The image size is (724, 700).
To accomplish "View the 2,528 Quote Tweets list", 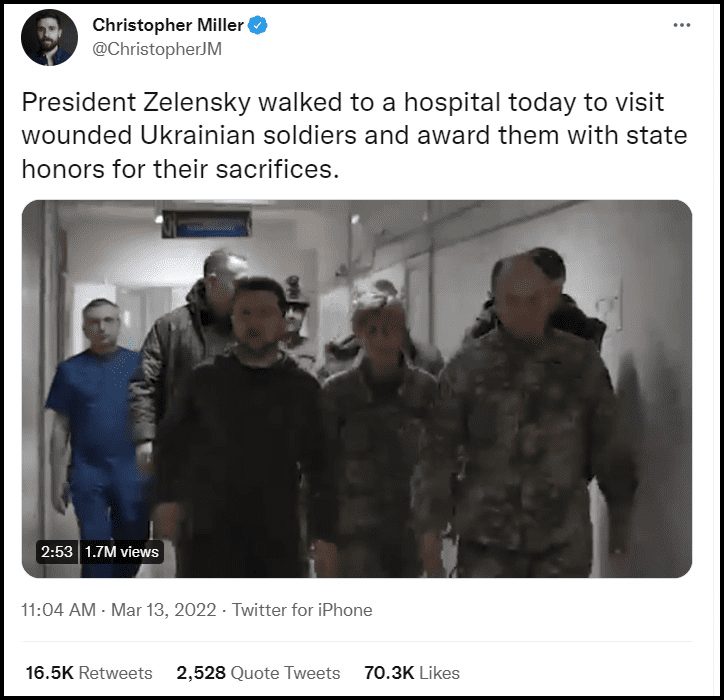I will click(x=258, y=673).
